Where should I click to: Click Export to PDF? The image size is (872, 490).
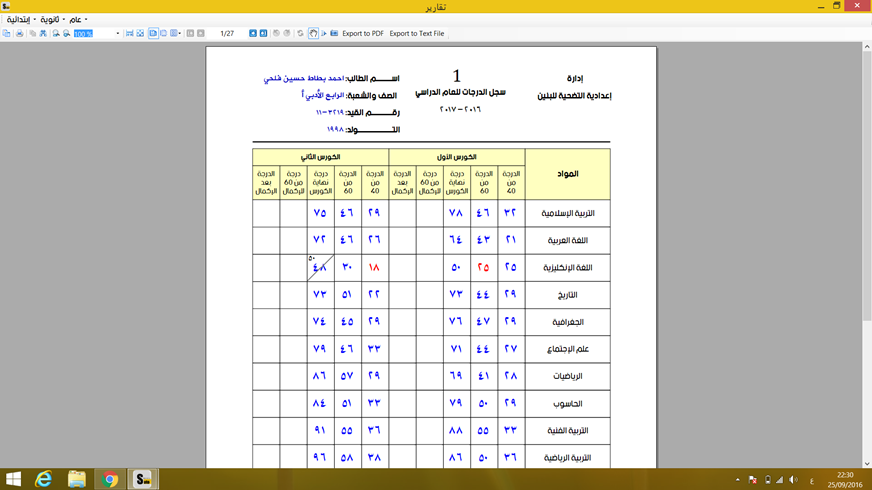[x=362, y=34]
